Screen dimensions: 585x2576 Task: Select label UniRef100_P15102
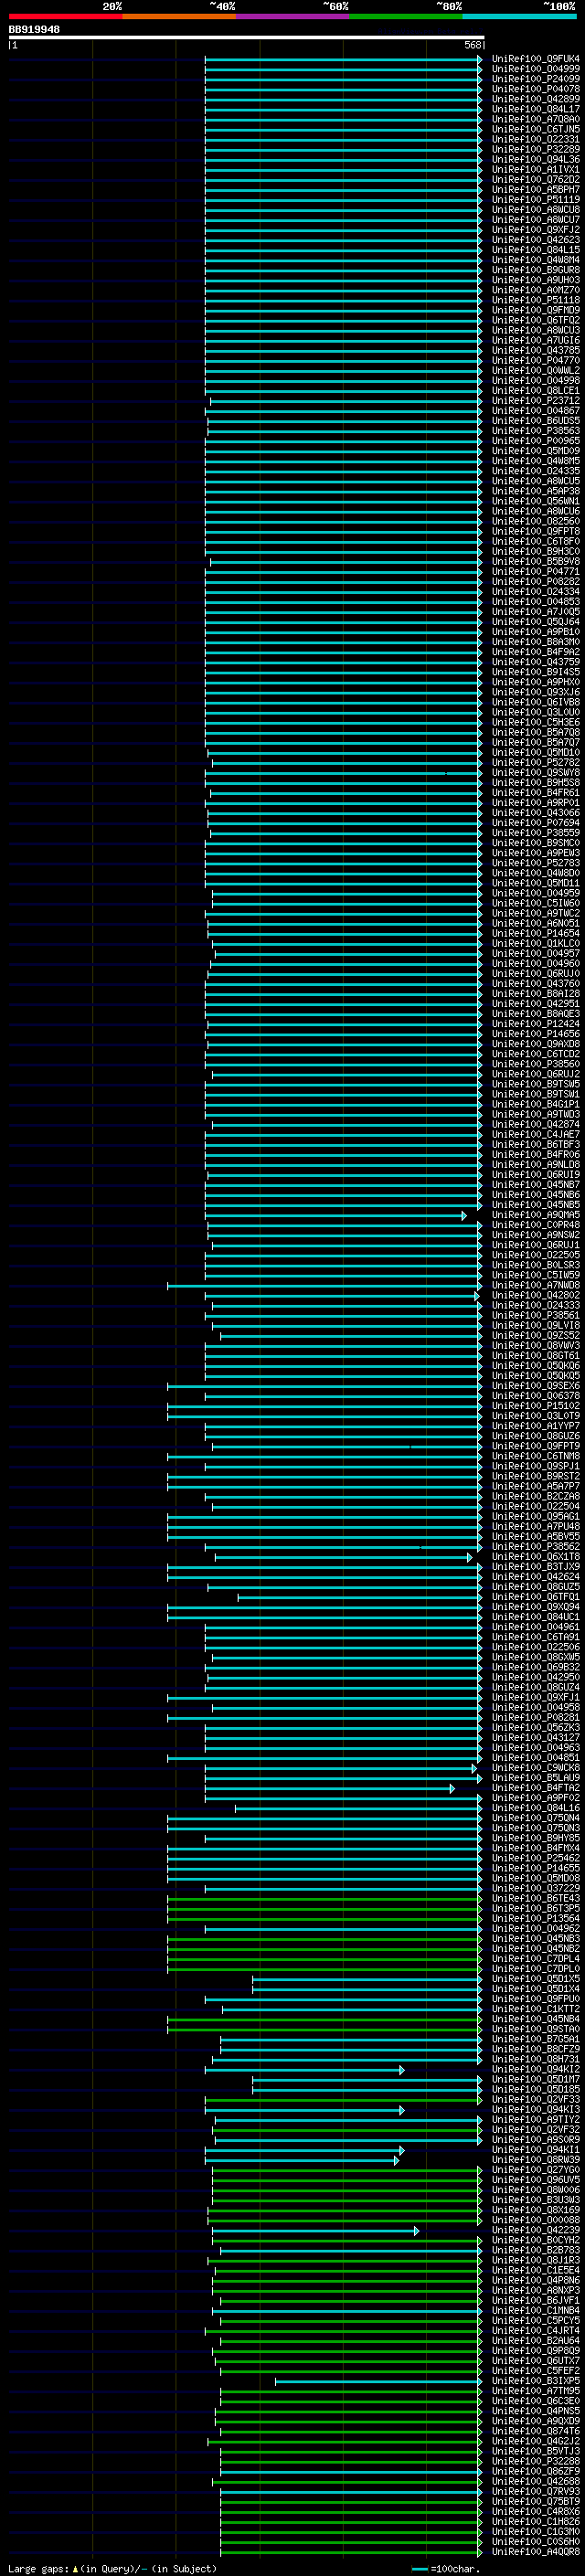click(x=536, y=1406)
